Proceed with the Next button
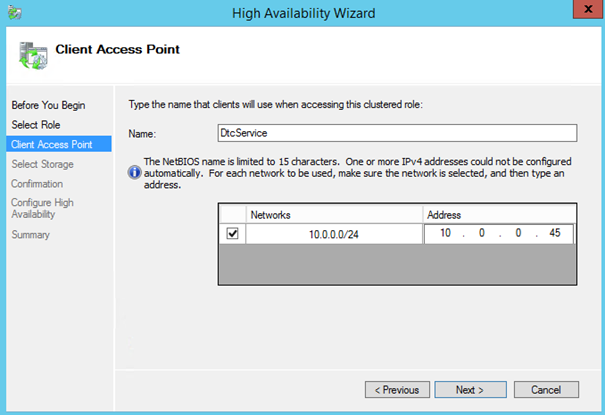The image size is (605, 415). (468, 389)
